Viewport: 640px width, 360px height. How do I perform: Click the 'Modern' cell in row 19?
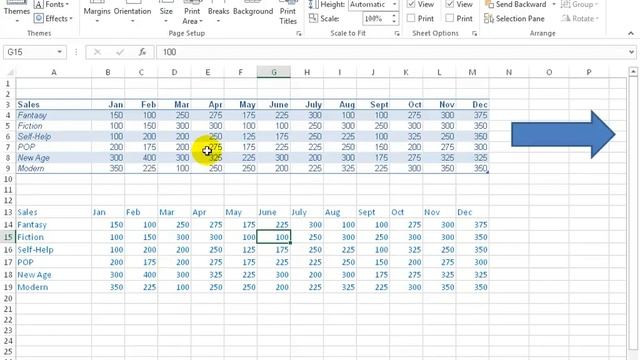53,287
